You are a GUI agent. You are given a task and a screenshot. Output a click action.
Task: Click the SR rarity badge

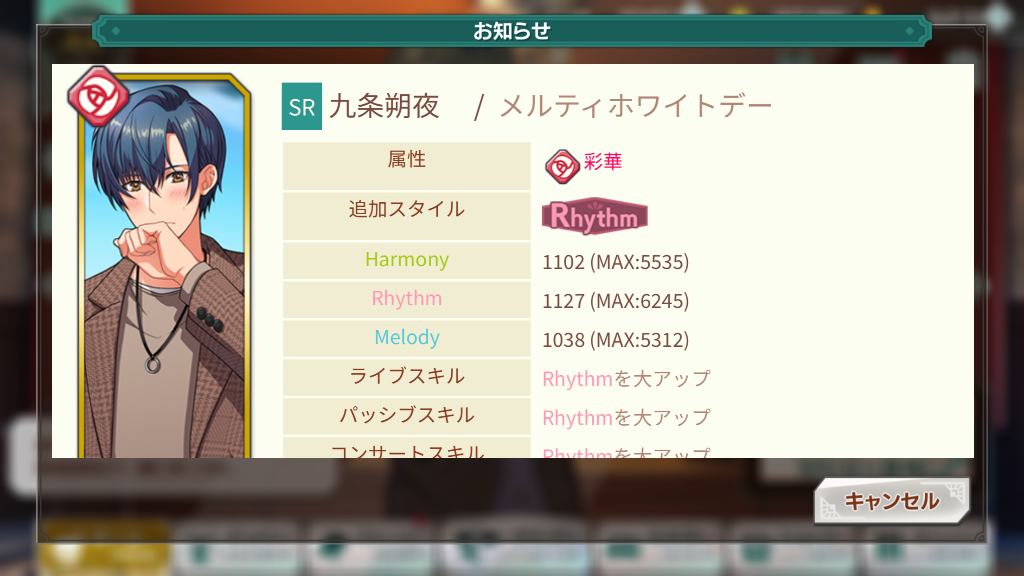tap(302, 106)
